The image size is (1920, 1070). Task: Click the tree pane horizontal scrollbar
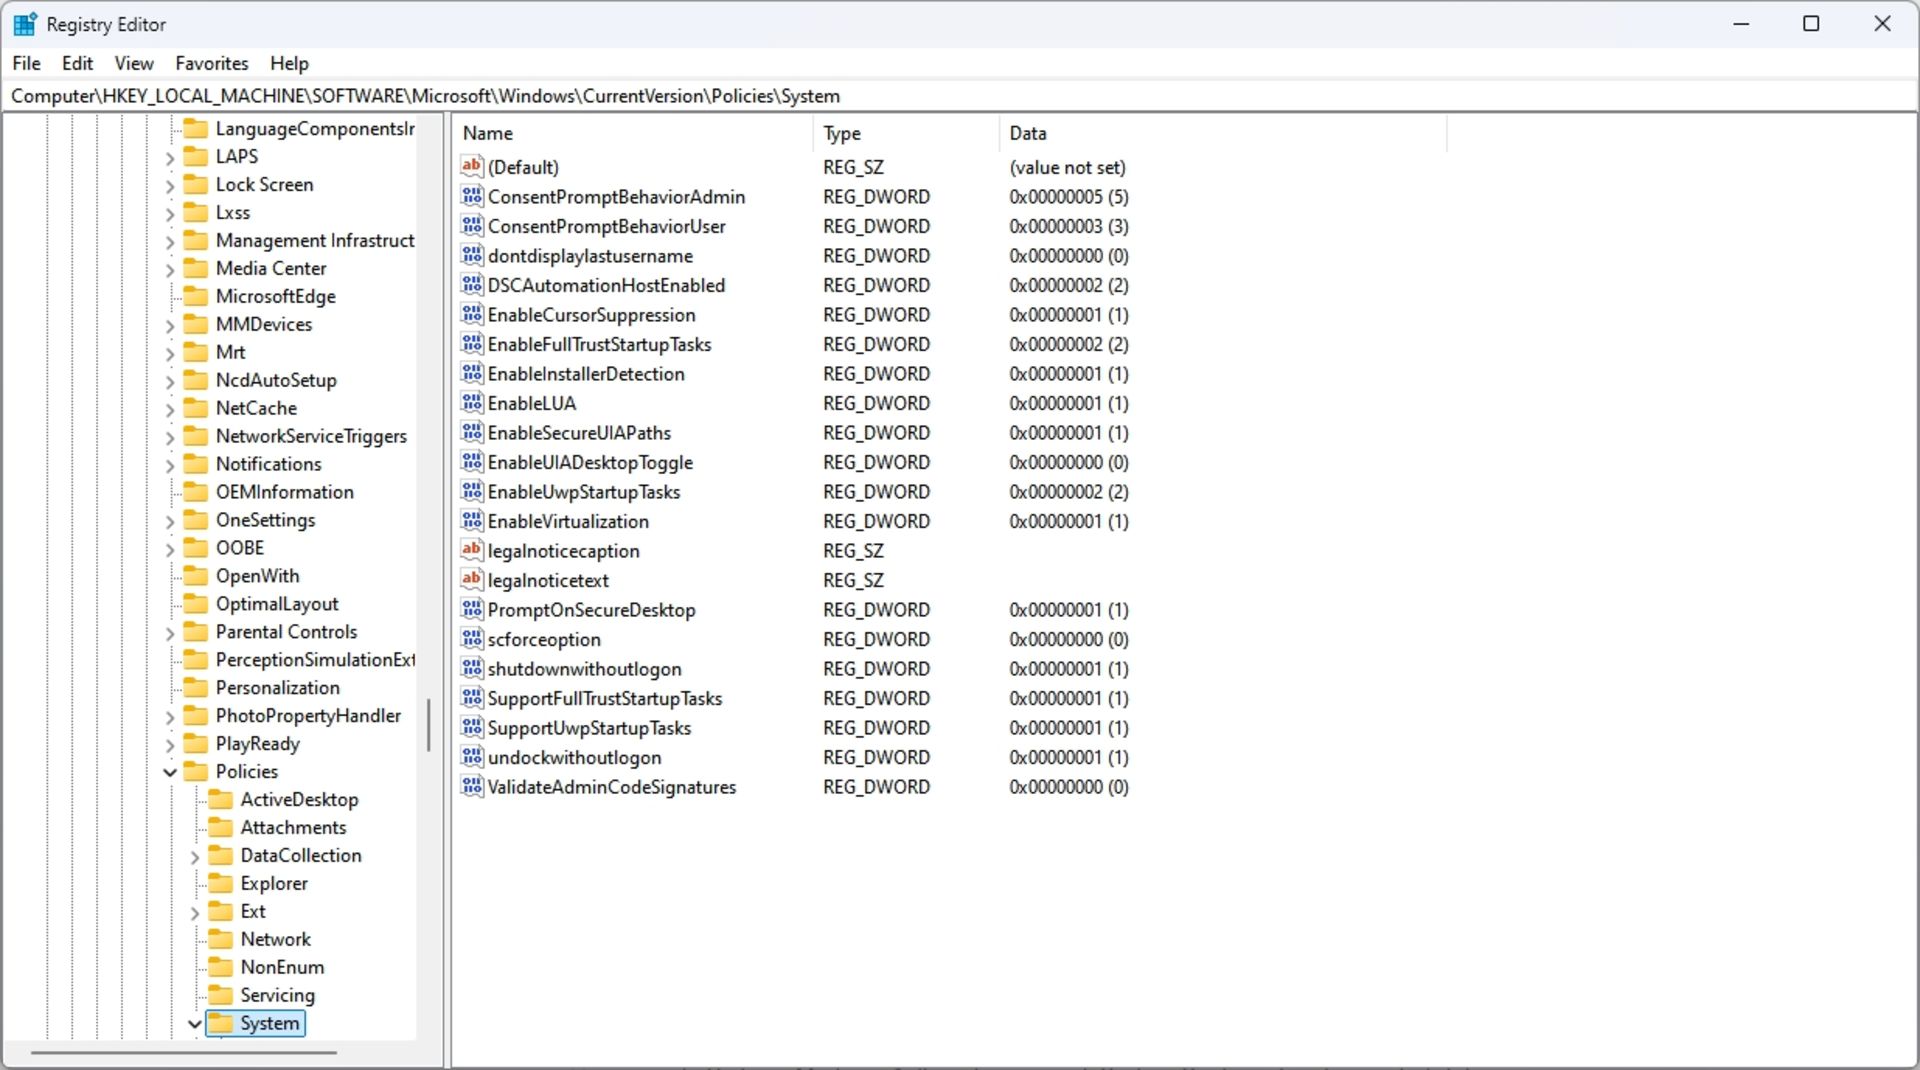coord(183,1052)
